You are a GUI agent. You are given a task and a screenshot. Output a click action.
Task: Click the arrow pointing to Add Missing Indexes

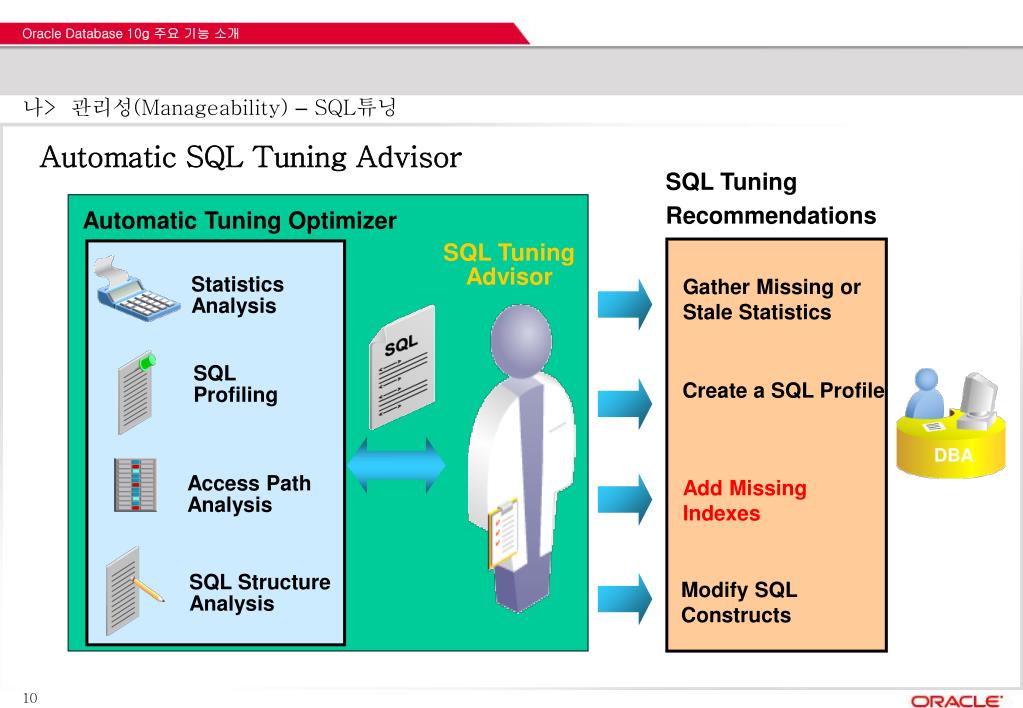pyautogui.click(x=624, y=500)
